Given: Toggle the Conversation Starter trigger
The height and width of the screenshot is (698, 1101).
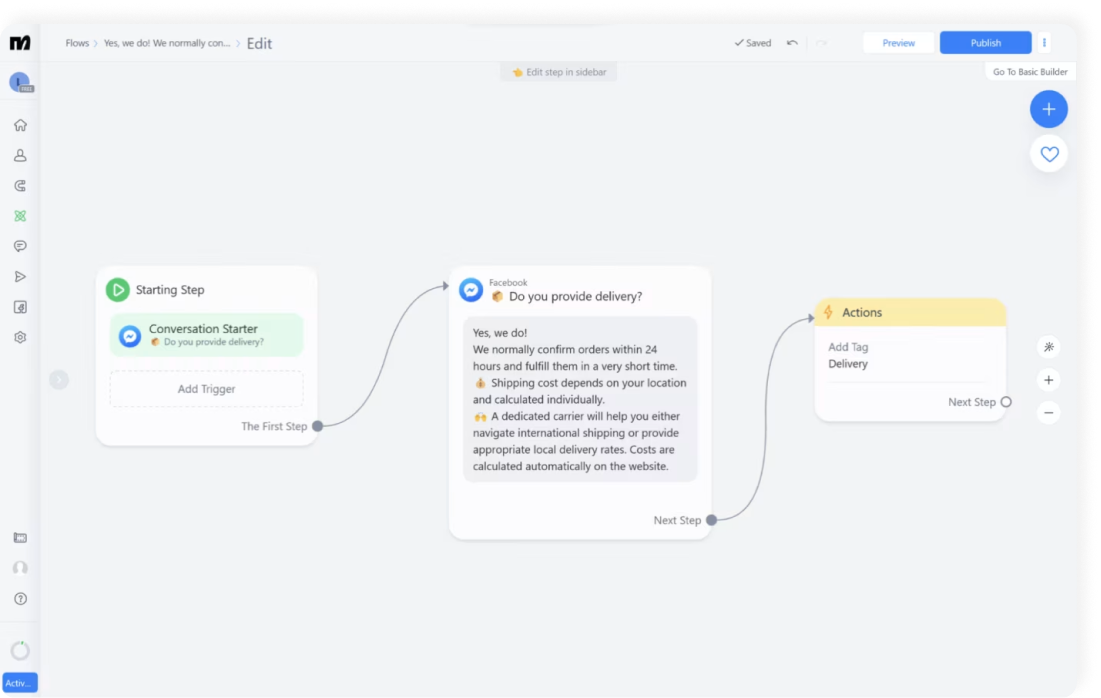Looking at the screenshot, I should pyautogui.click(x=205, y=335).
